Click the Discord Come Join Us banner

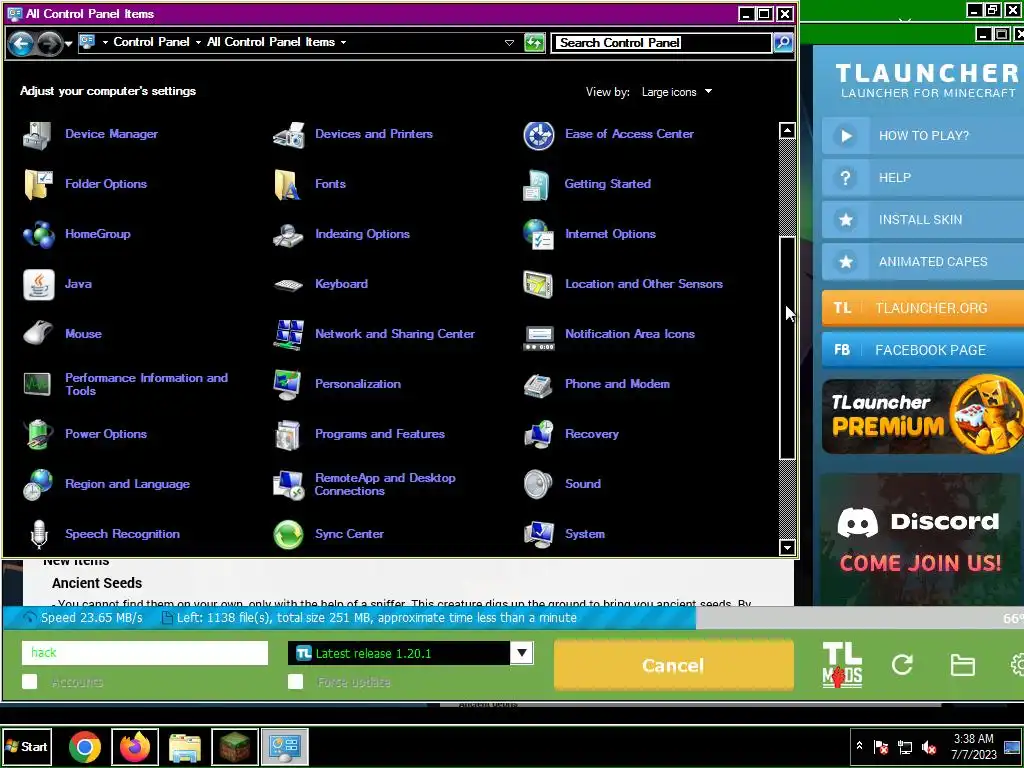(920, 539)
